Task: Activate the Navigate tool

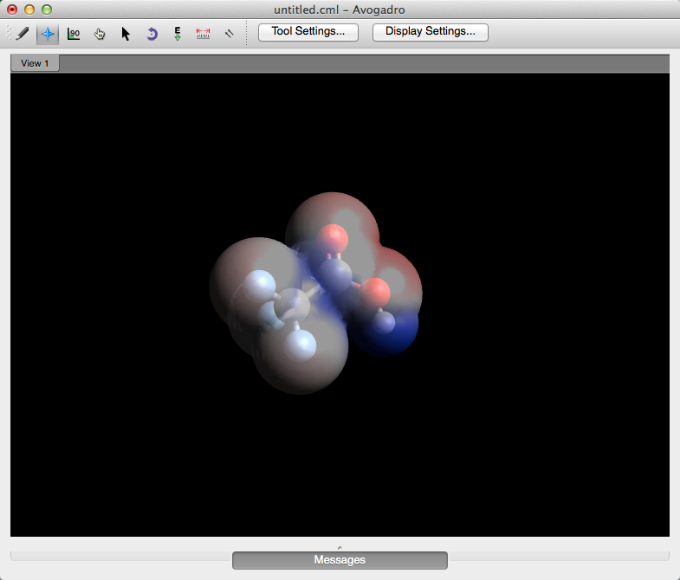Action: coord(47,33)
